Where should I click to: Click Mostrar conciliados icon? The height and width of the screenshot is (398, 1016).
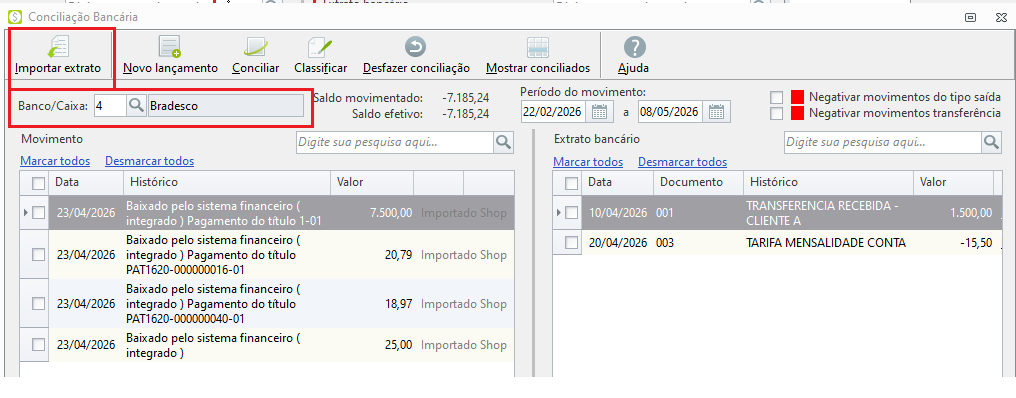click(x=538, y=47)
